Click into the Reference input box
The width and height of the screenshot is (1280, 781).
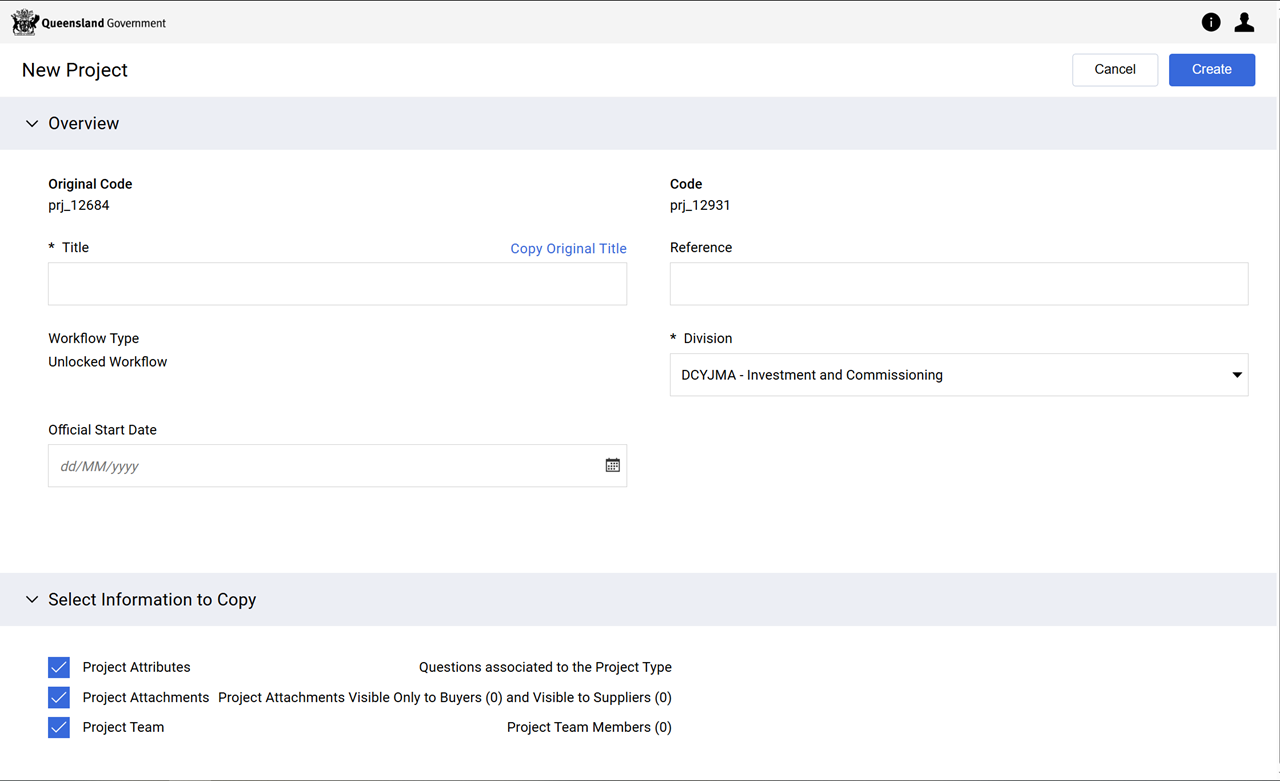(x=958, y=284)
